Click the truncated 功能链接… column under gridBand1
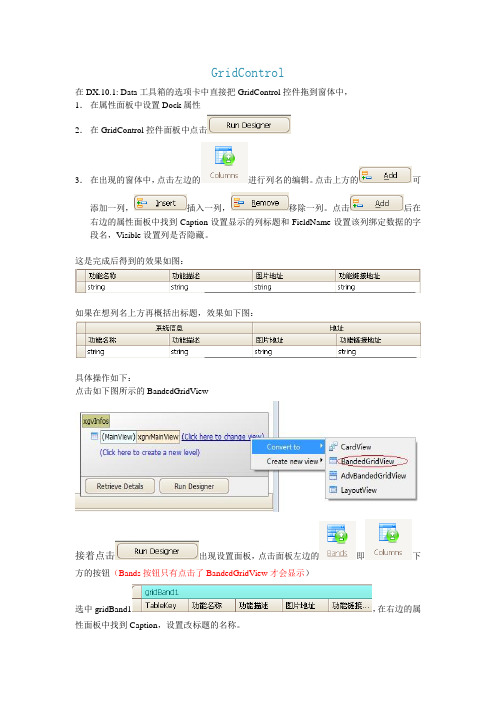Image resolution: width=496 pixels, height=702 pixels. pos(351,605)
